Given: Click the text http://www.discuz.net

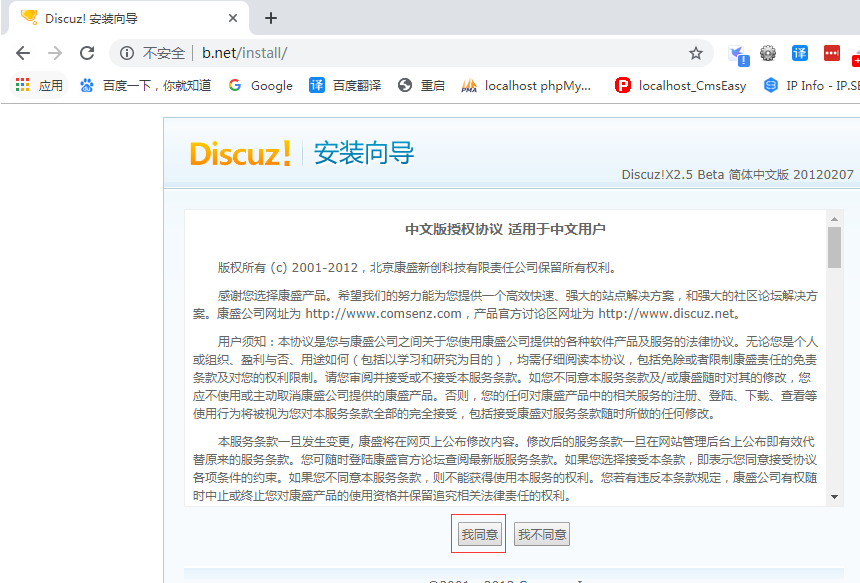Looking at the screenshot, I should coord(666,314).
